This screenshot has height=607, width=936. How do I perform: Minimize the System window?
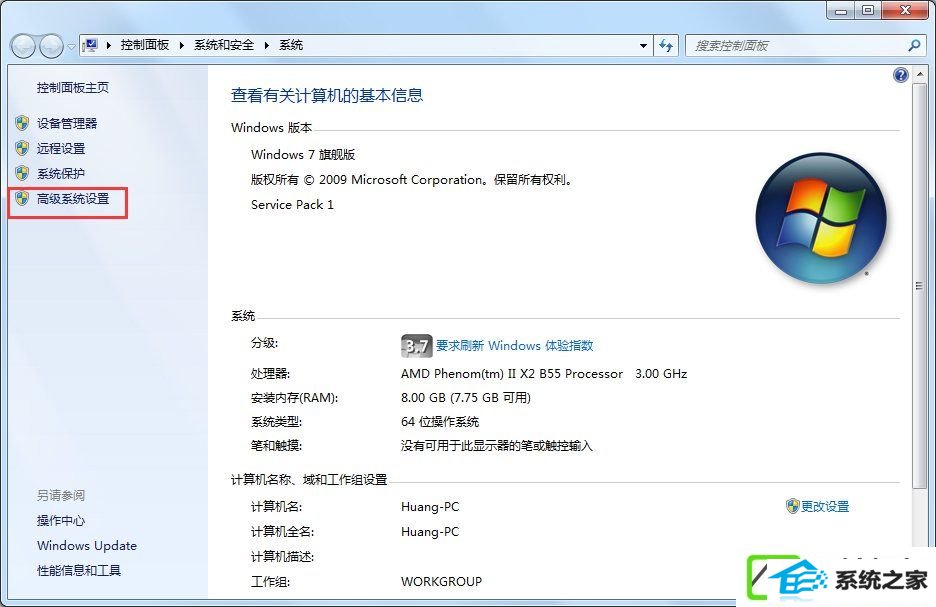click(x=841, y=10)
